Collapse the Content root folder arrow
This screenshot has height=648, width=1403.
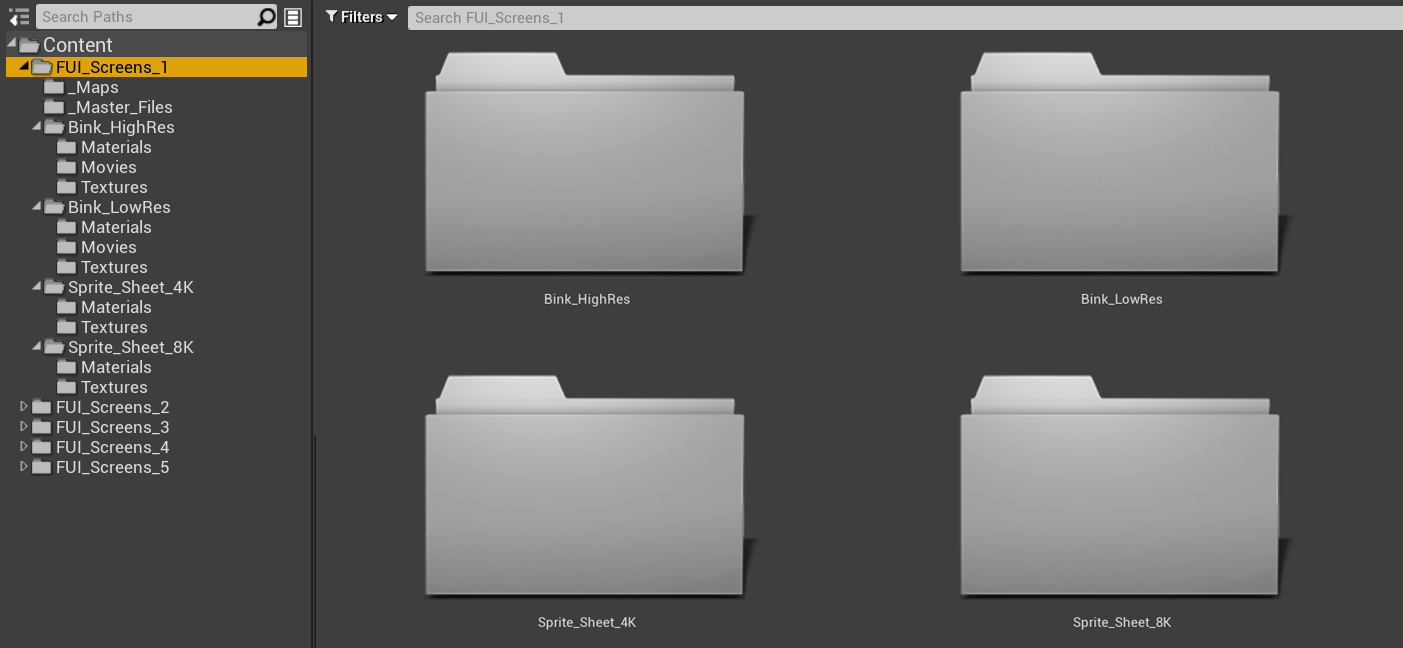point(12,43)
